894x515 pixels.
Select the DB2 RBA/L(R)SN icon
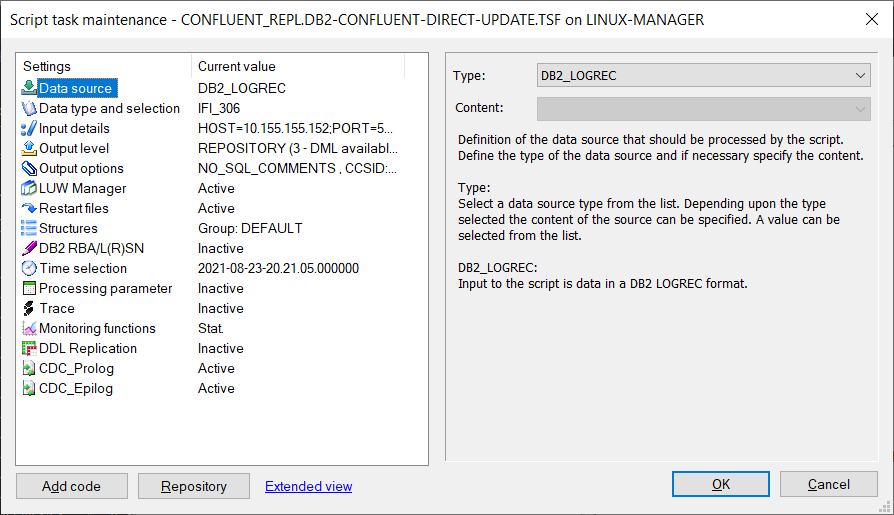29,248
